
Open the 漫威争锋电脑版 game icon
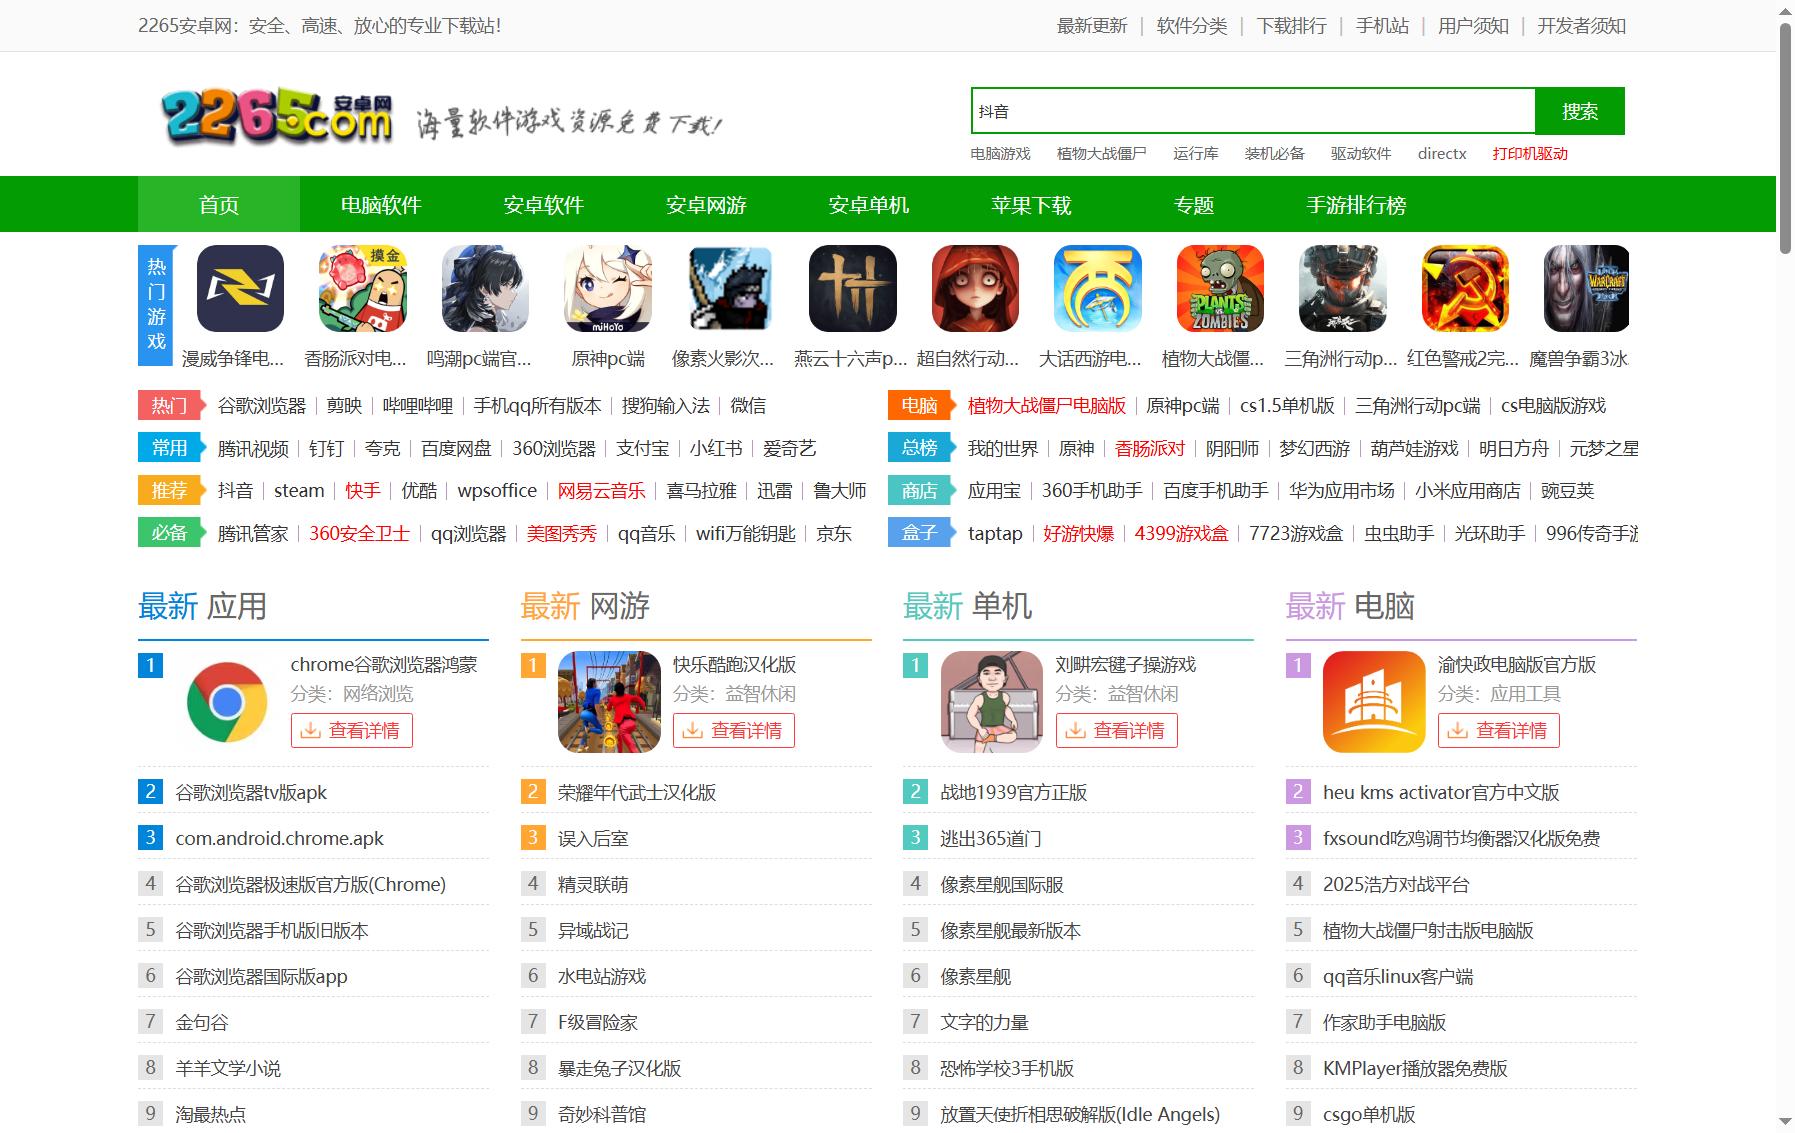[x=240, y=288]
